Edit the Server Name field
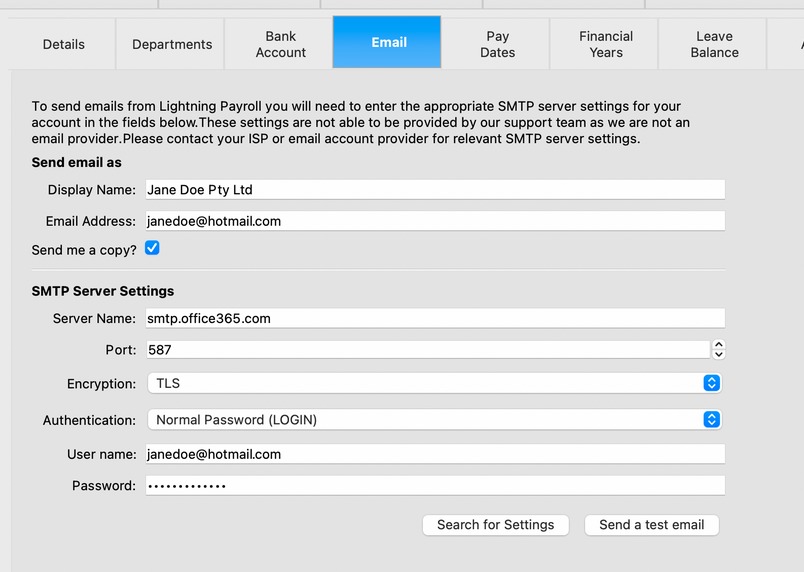Viewport: 804px width, 572px height. (x=435, y=318)
